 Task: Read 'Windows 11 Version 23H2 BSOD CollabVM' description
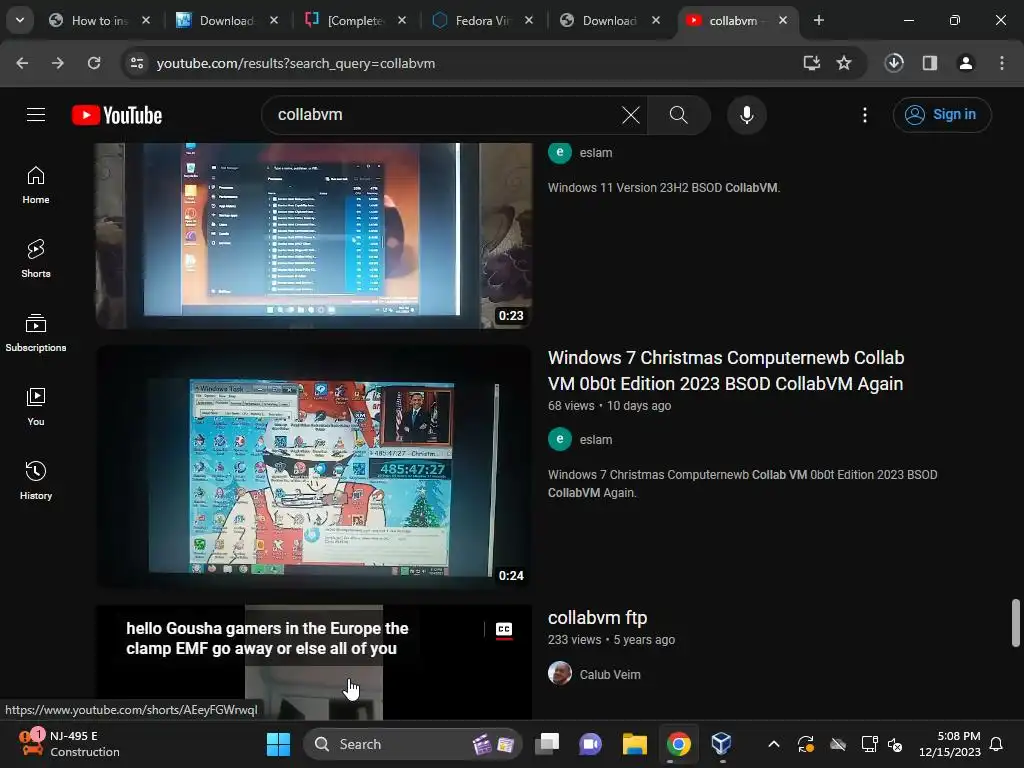(x=664, y=188)
